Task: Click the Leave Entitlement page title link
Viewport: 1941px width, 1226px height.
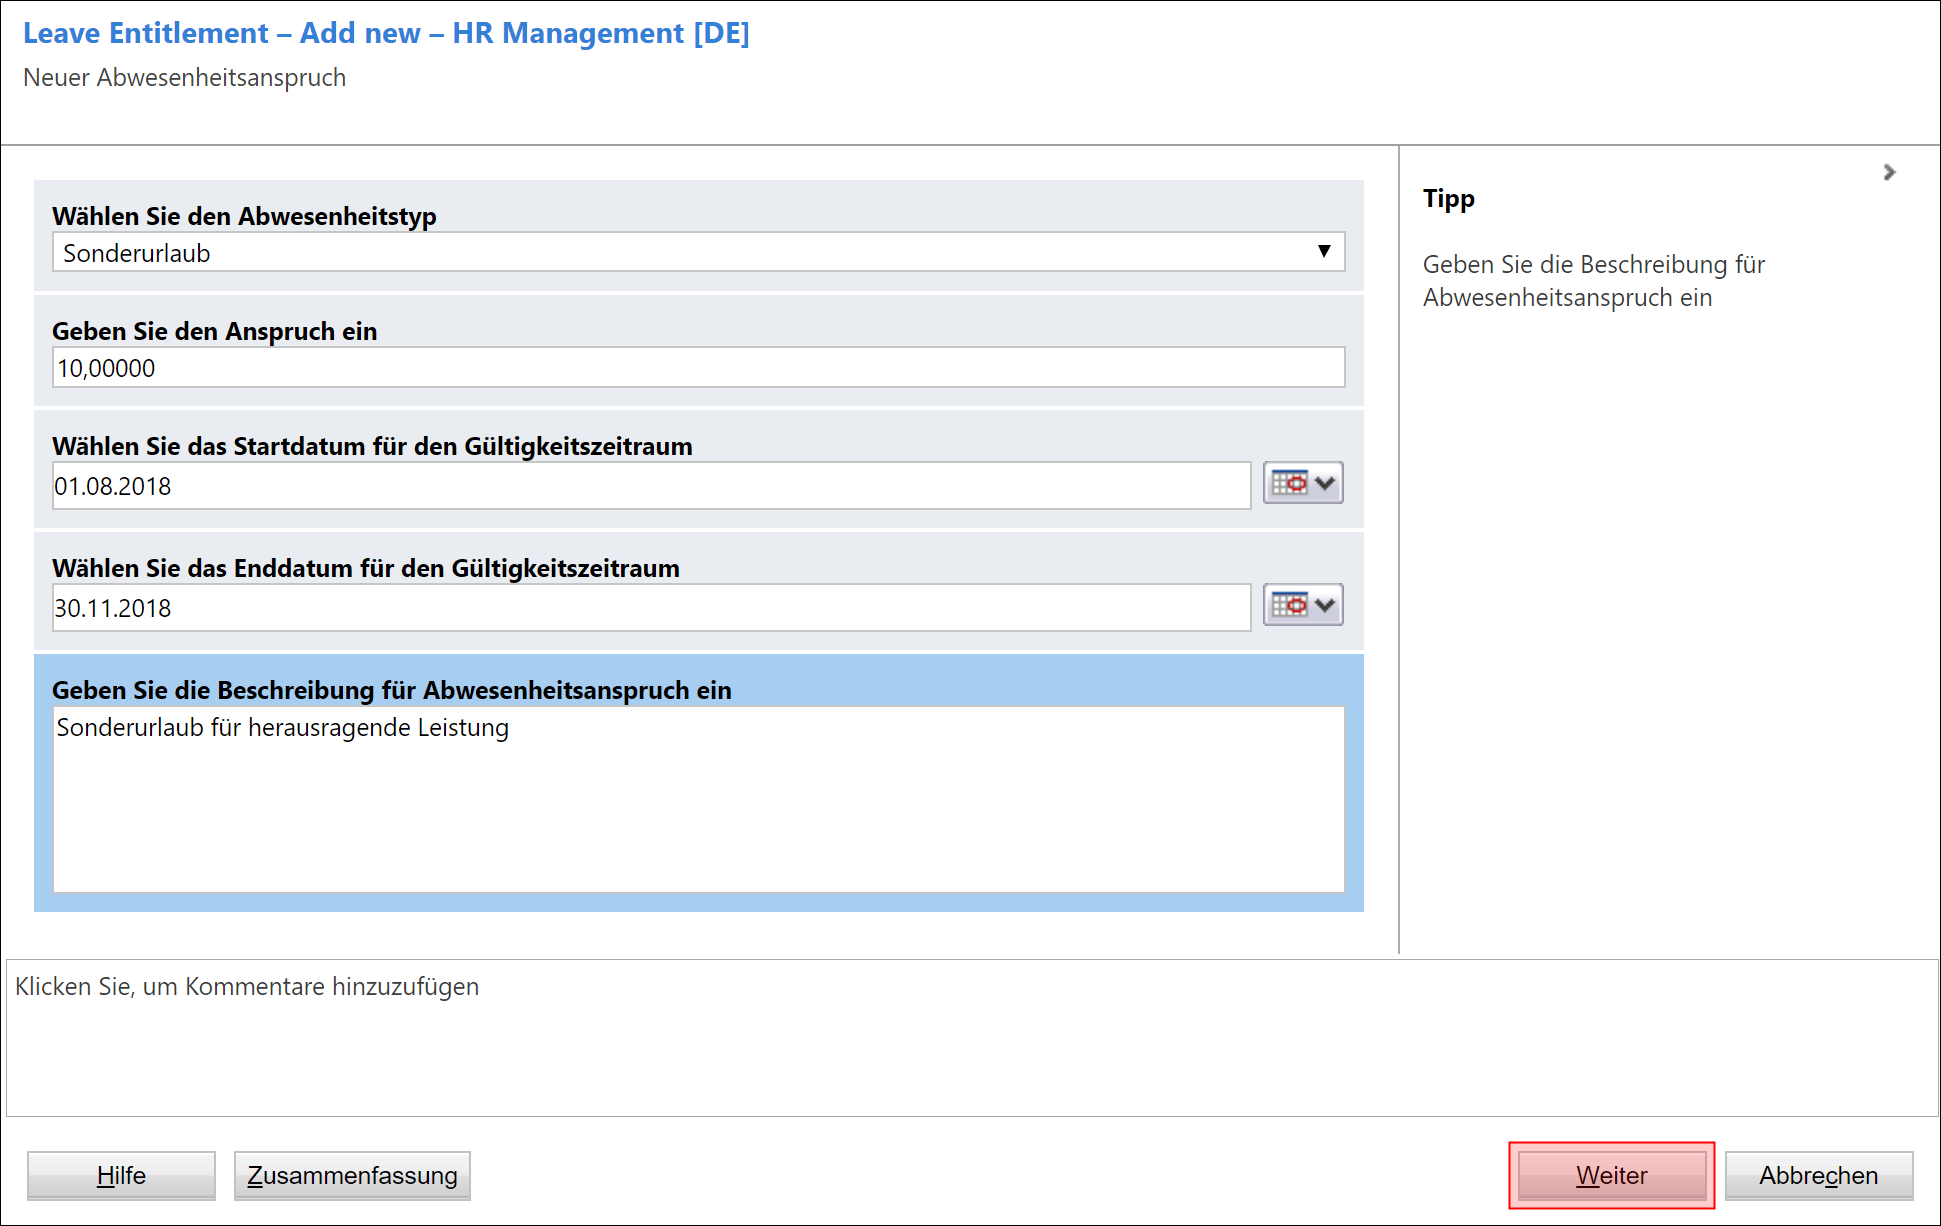Action: coord(386,33)
